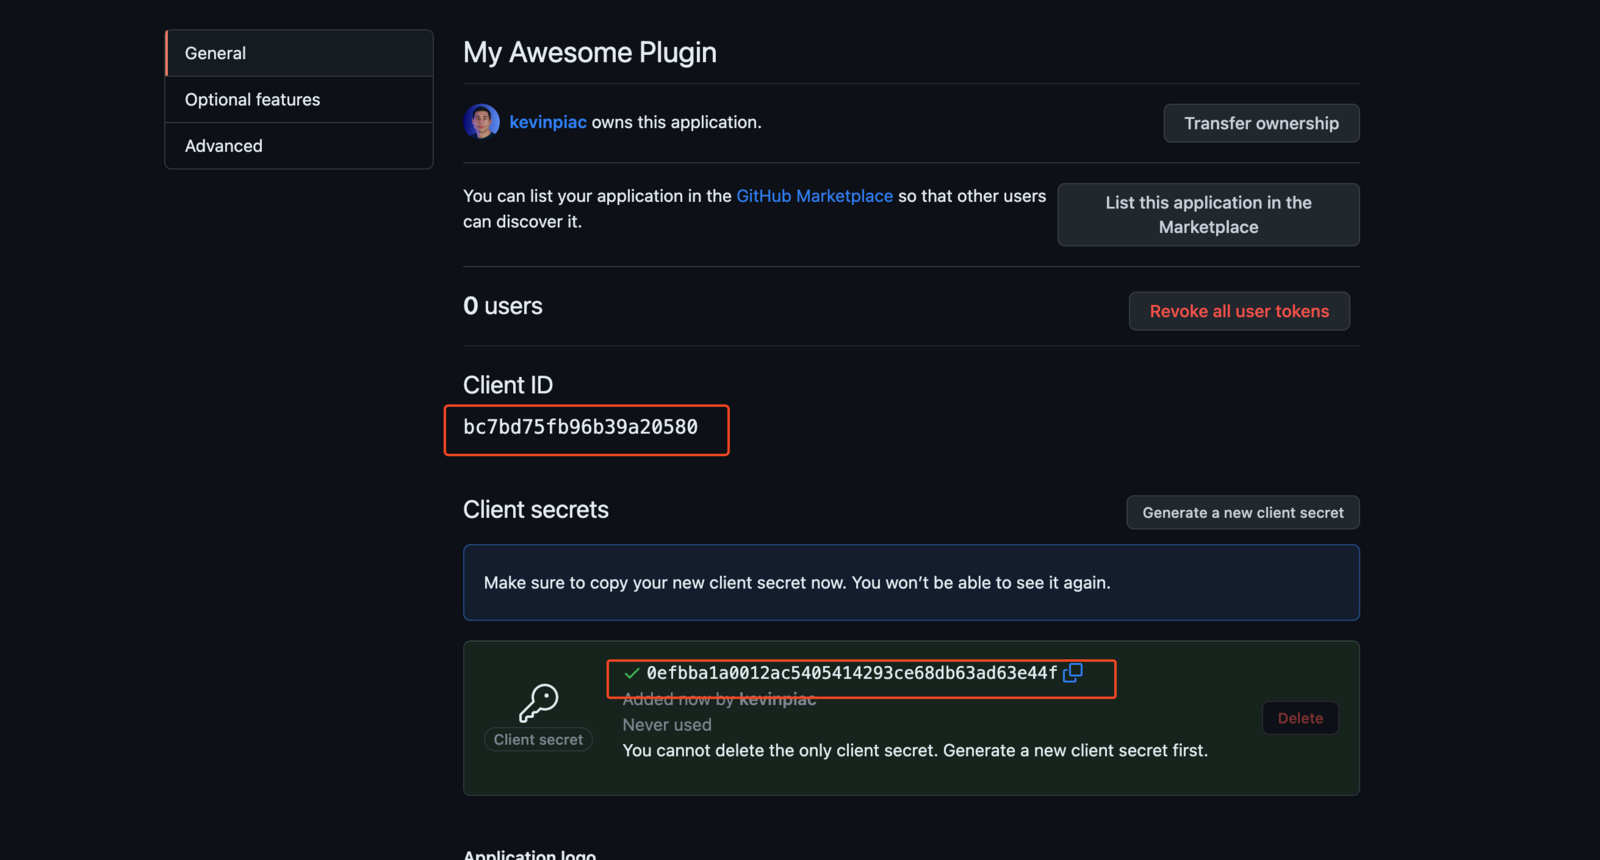Copy the client secret to clipboard

(x=1073, y=674)
